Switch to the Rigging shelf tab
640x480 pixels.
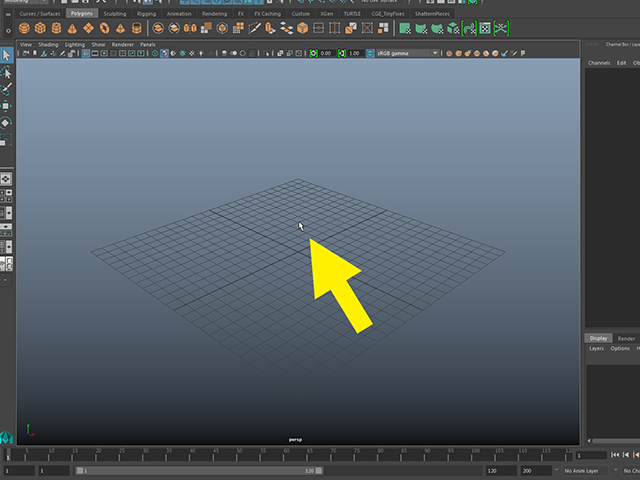[146, 13]
